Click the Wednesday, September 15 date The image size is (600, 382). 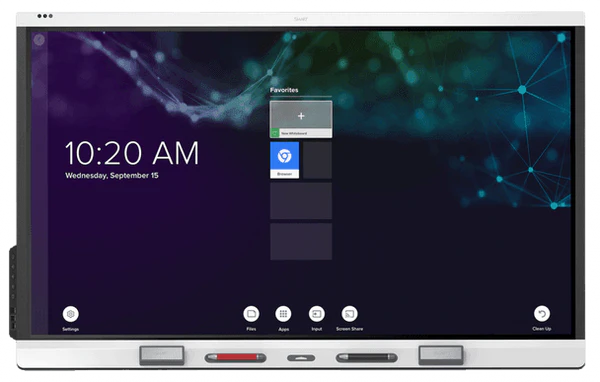click(x=112, y=176)
